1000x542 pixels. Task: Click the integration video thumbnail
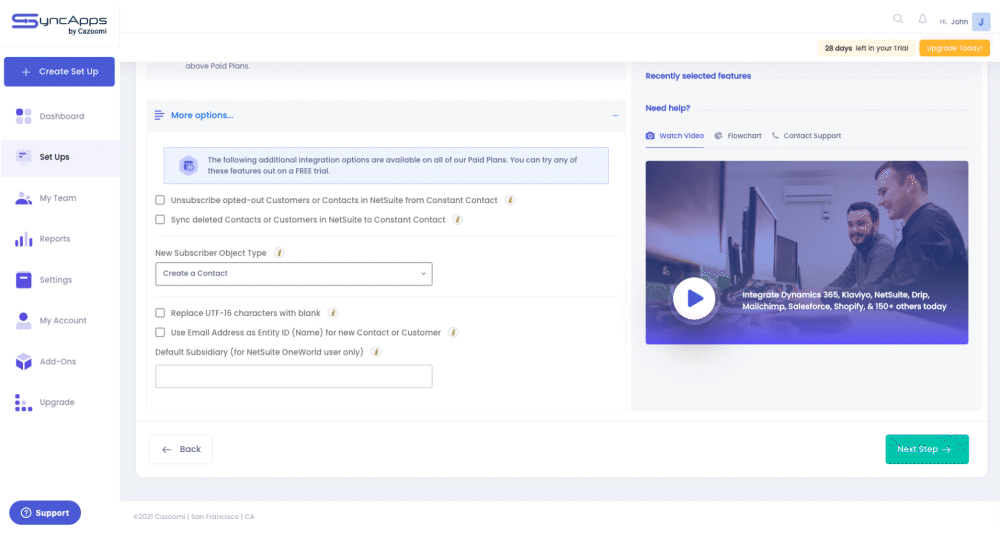pyautogui.click(x=807, y=253)
